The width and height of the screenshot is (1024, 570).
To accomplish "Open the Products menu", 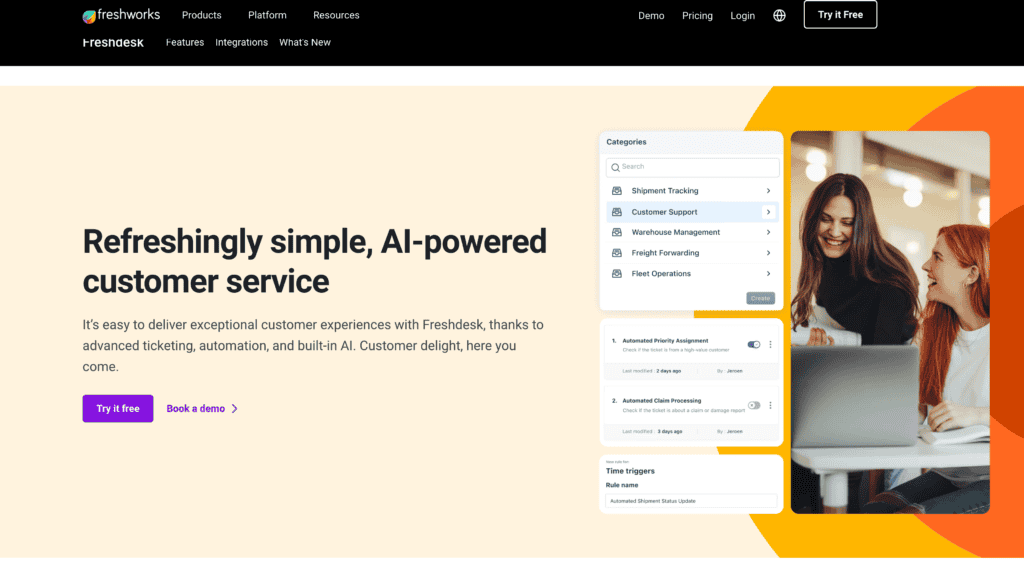I will 201,15.
